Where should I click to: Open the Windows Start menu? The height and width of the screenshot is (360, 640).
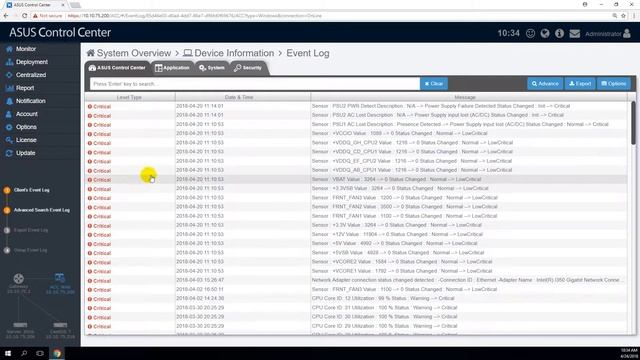tap(8, 353)
